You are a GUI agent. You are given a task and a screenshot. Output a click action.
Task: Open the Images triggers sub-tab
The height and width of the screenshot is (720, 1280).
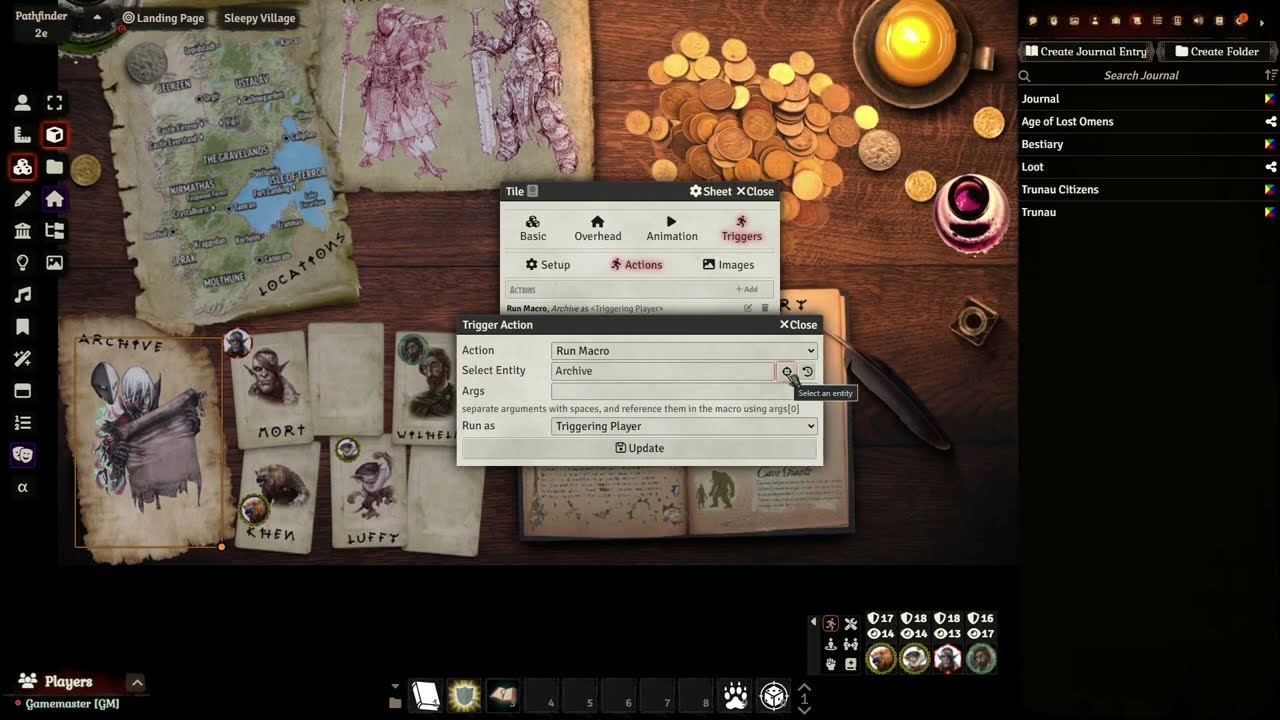[728, 265]
